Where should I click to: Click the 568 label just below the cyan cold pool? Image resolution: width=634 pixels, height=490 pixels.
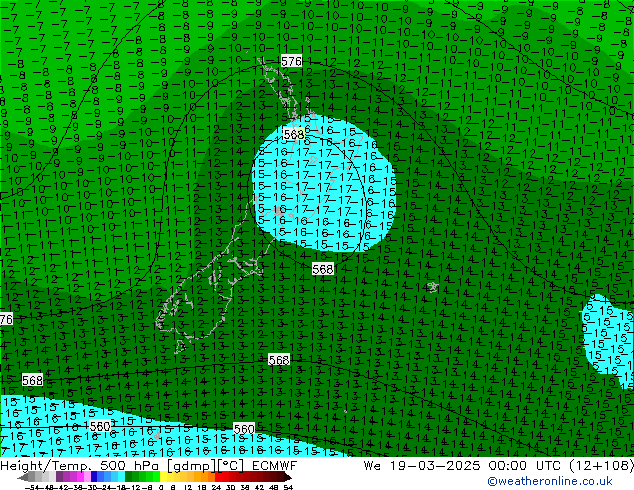pos(323,269)
